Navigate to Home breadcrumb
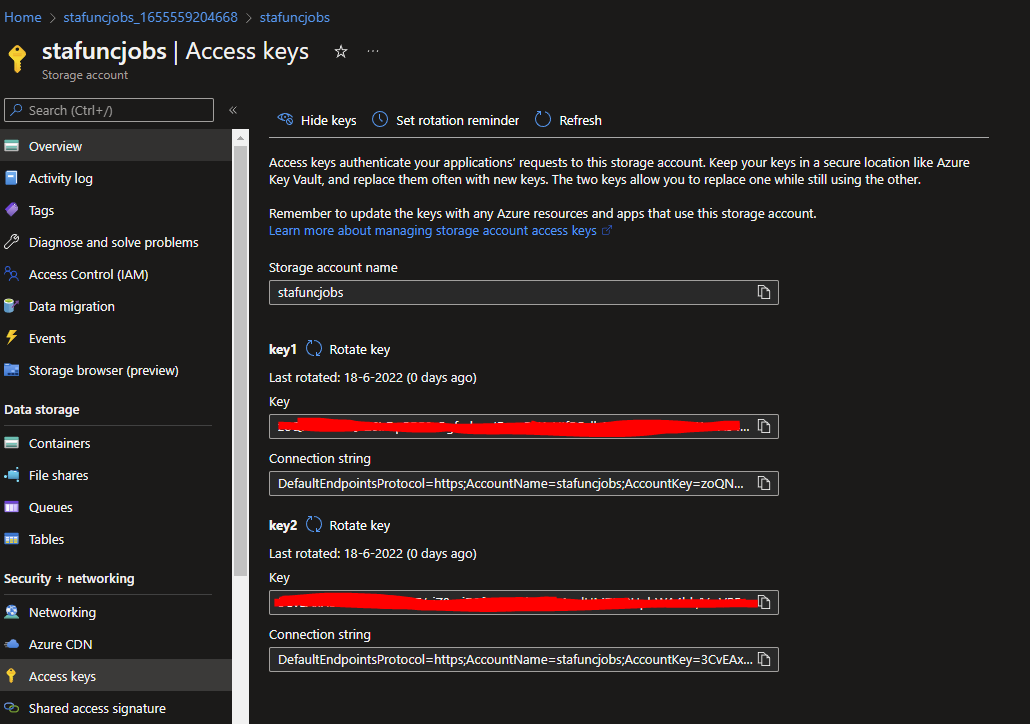 pyautogui.click(x=23, y=17)
